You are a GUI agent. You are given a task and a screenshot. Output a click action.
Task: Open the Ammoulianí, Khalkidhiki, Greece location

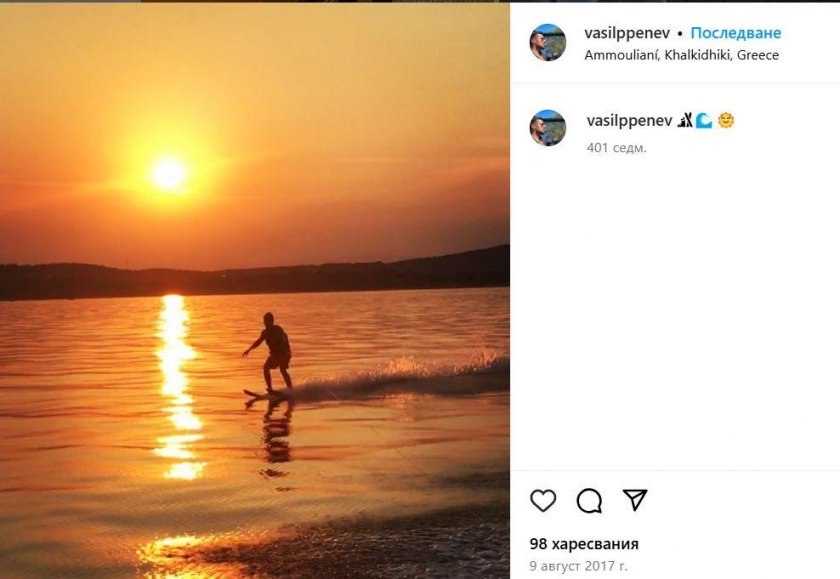coord(681,55)
